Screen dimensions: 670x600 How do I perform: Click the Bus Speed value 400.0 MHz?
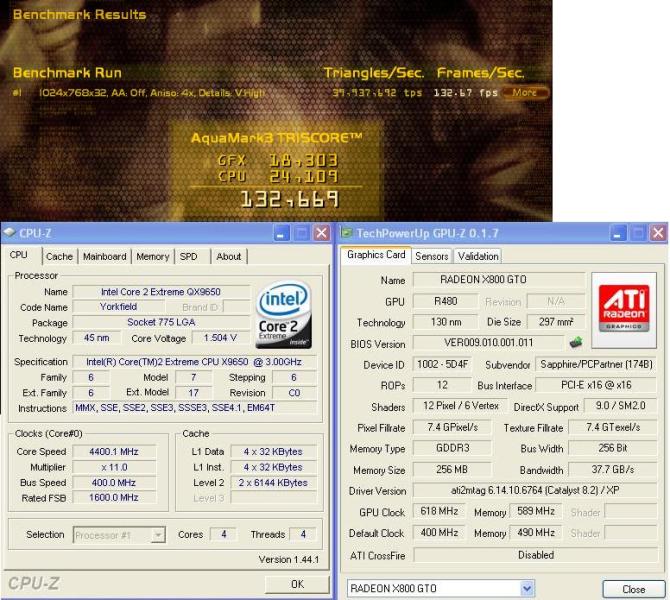(114, 482)
